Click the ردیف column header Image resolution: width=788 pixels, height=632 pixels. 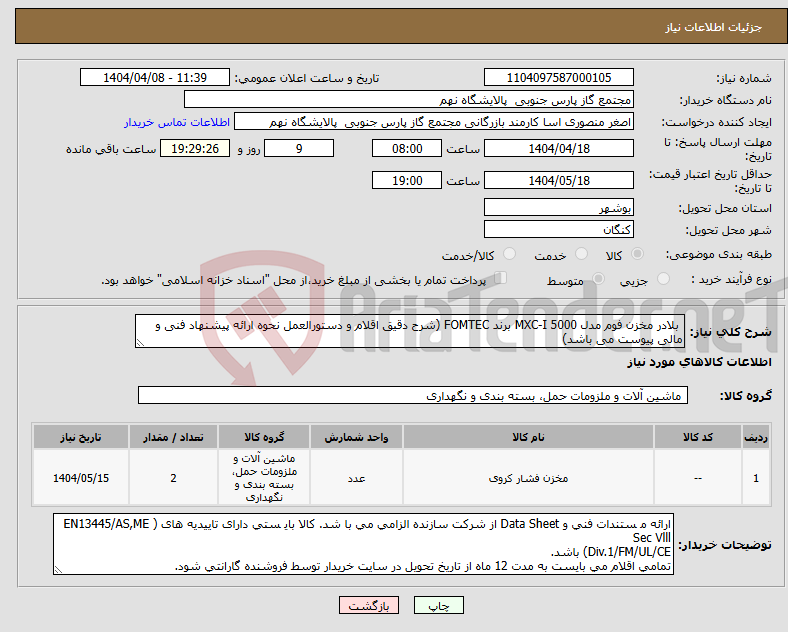pyautogui.click(x=756, y=437)
